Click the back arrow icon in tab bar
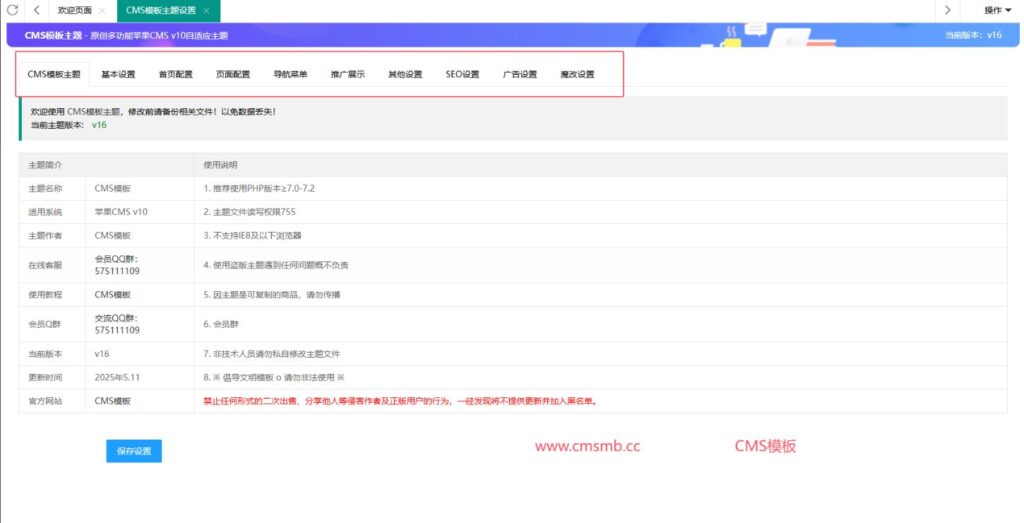Screen dimensions: 1024x523 (37, 10)
